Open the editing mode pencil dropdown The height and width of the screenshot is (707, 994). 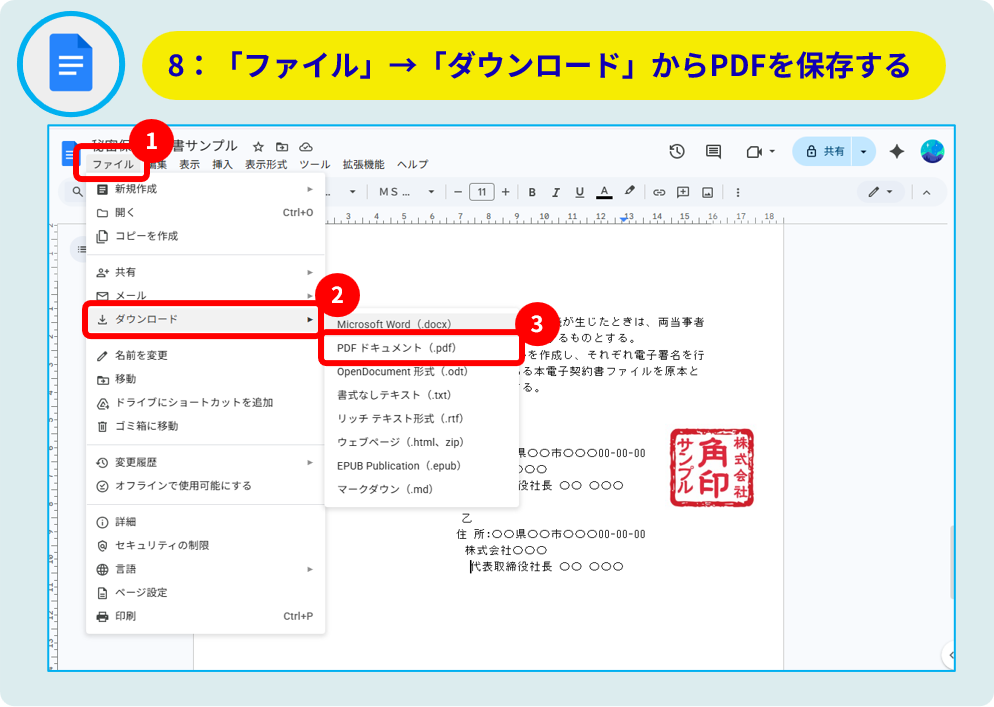[879, 192]
